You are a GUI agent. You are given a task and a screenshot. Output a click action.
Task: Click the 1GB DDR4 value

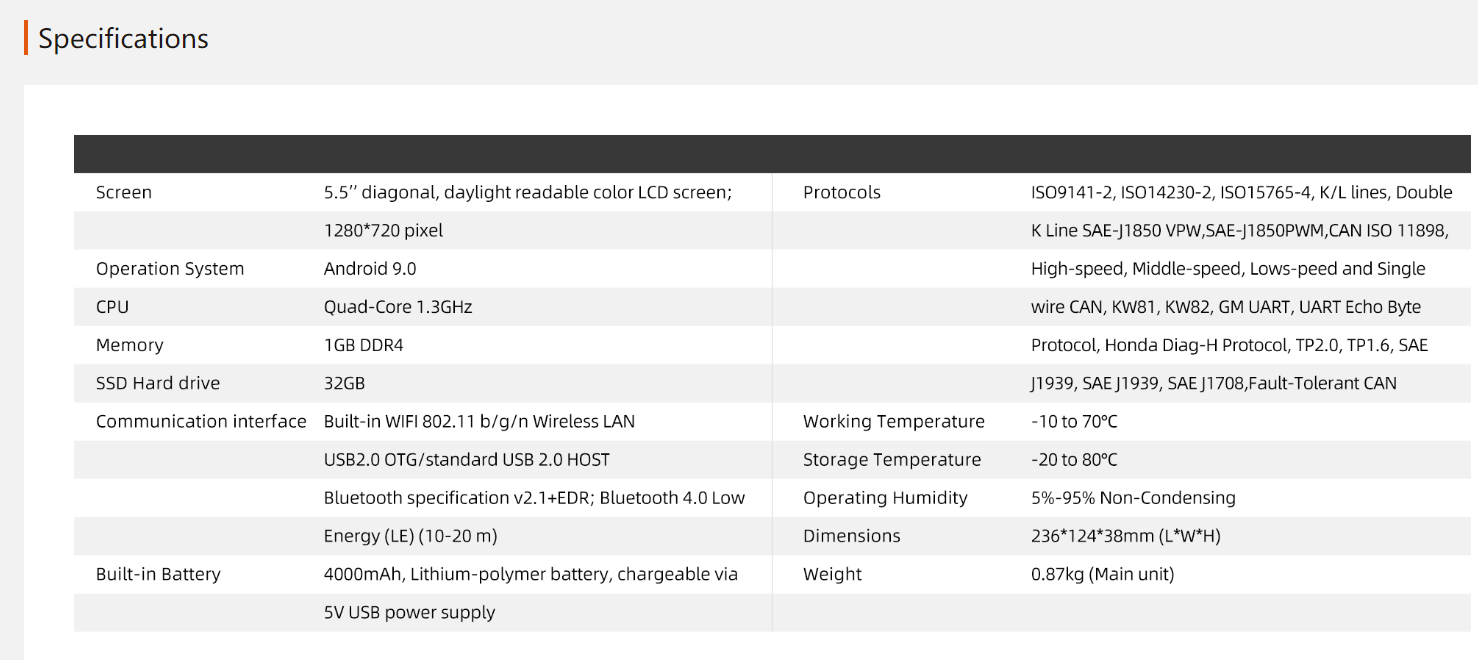click(364, 345)
